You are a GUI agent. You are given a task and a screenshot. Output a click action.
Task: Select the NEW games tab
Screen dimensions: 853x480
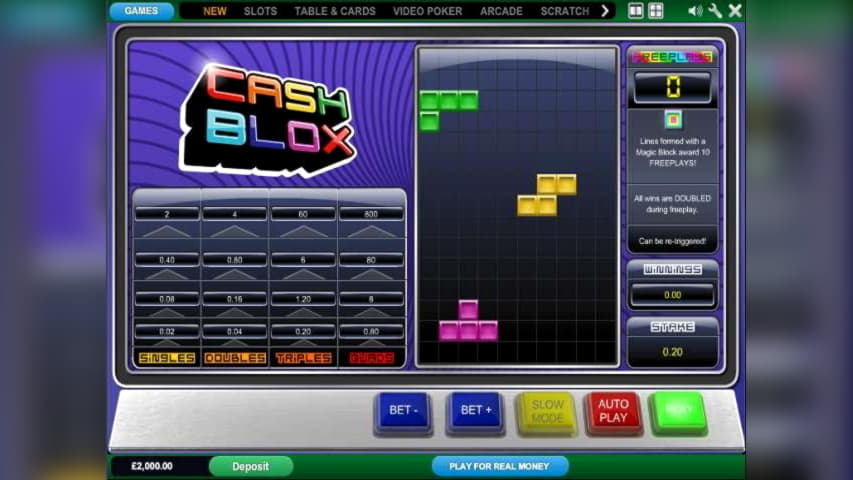click(x=215, y=11)
